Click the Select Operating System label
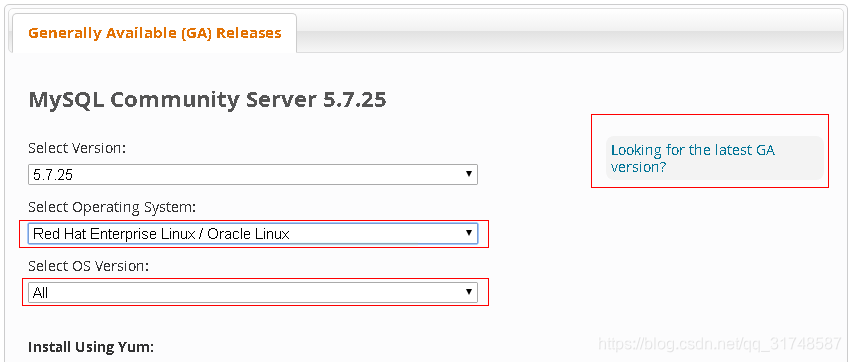The height and width of the screenshot is (362, 851). tap(112, 207)
